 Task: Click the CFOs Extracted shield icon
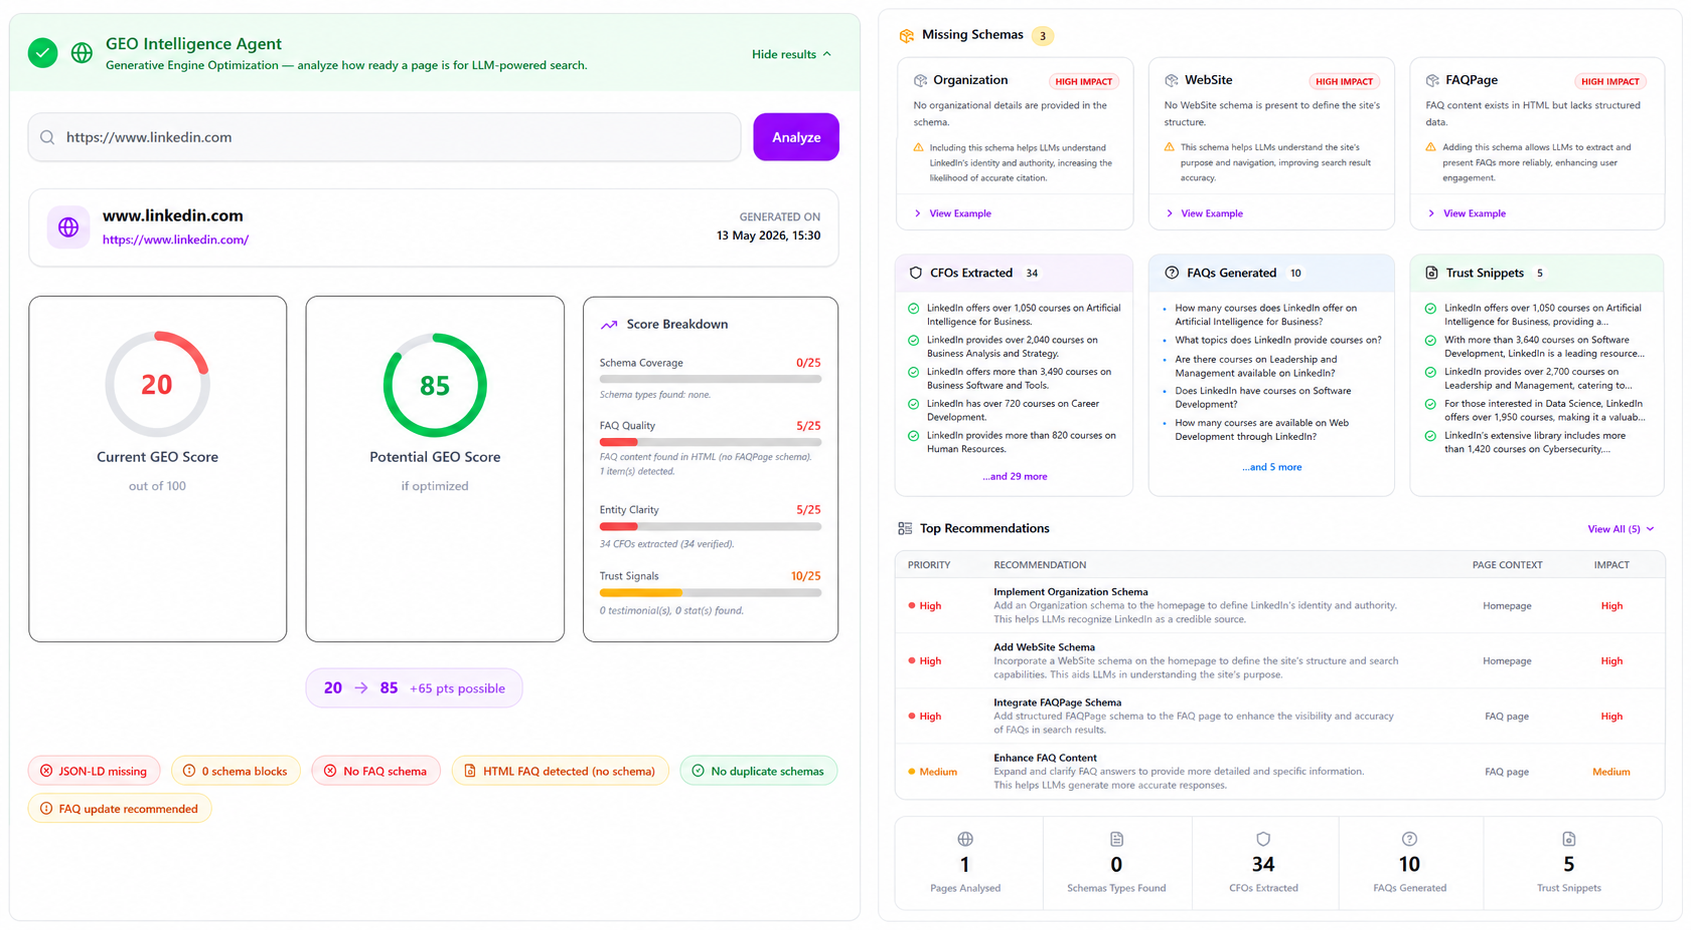(915, 273)
